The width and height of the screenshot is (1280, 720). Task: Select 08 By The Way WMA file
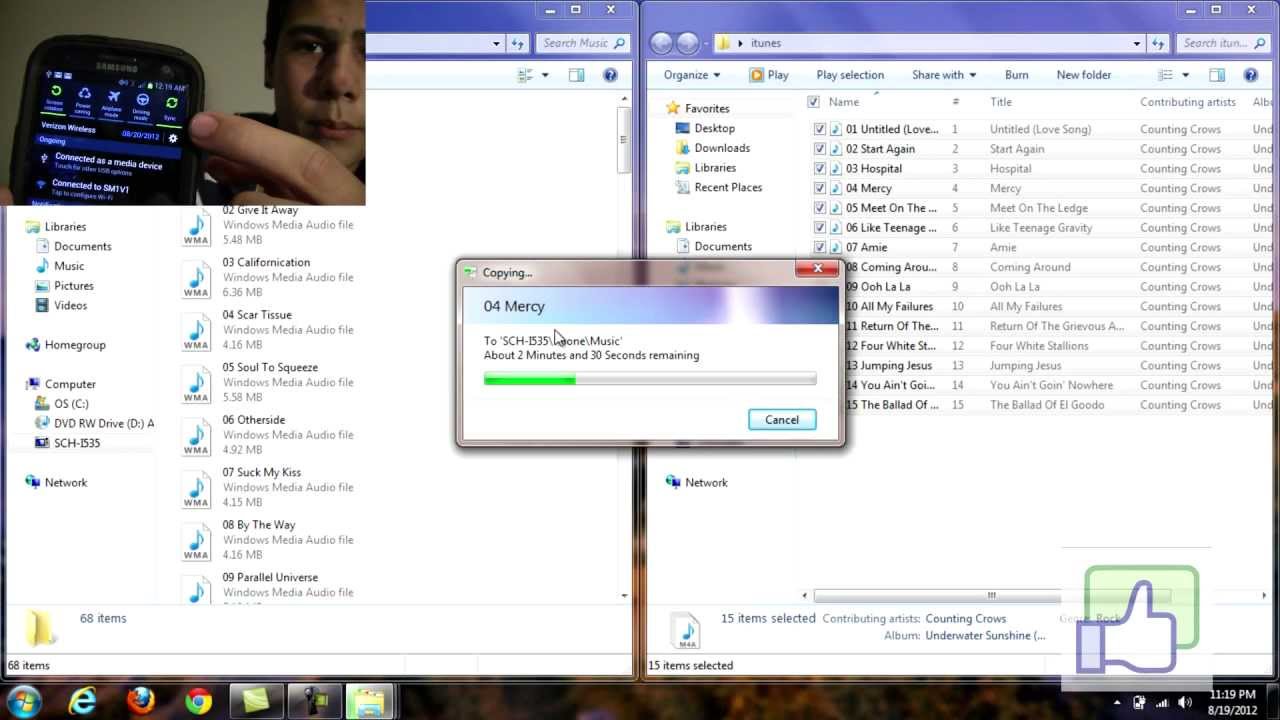pos(267,540)
